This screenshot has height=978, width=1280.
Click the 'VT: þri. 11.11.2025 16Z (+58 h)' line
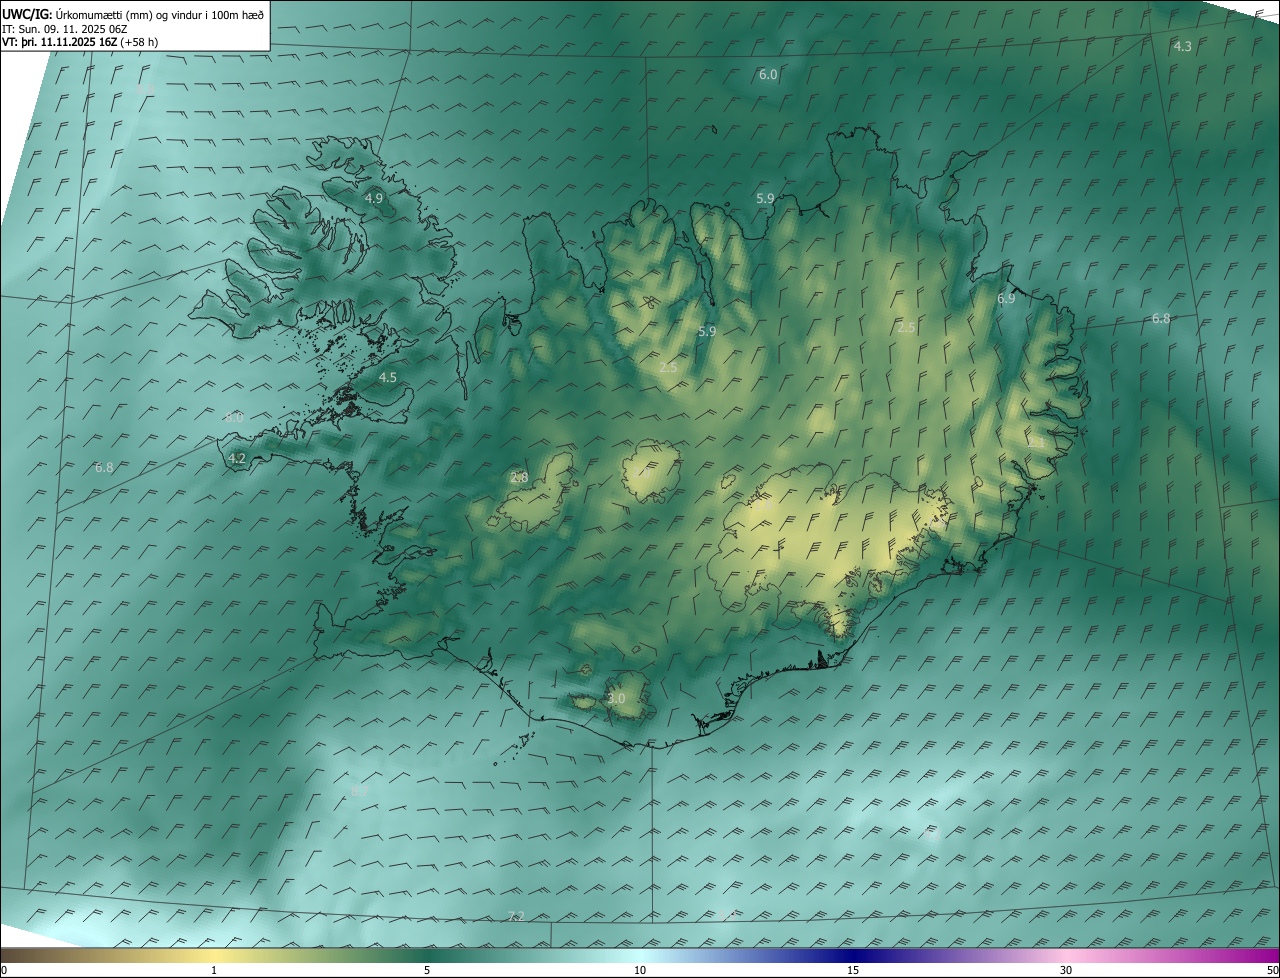point(80,42)
